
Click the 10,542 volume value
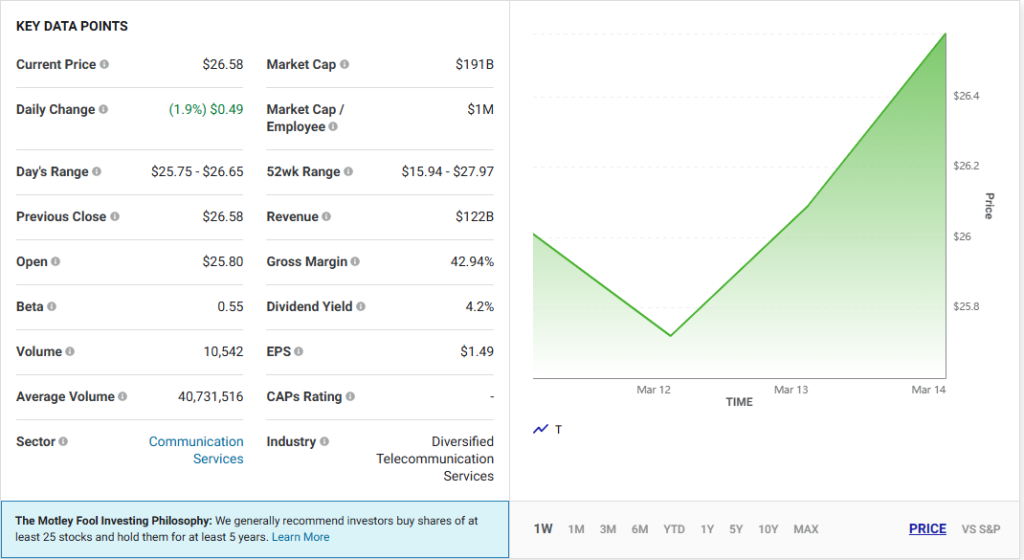pos(223,351)
